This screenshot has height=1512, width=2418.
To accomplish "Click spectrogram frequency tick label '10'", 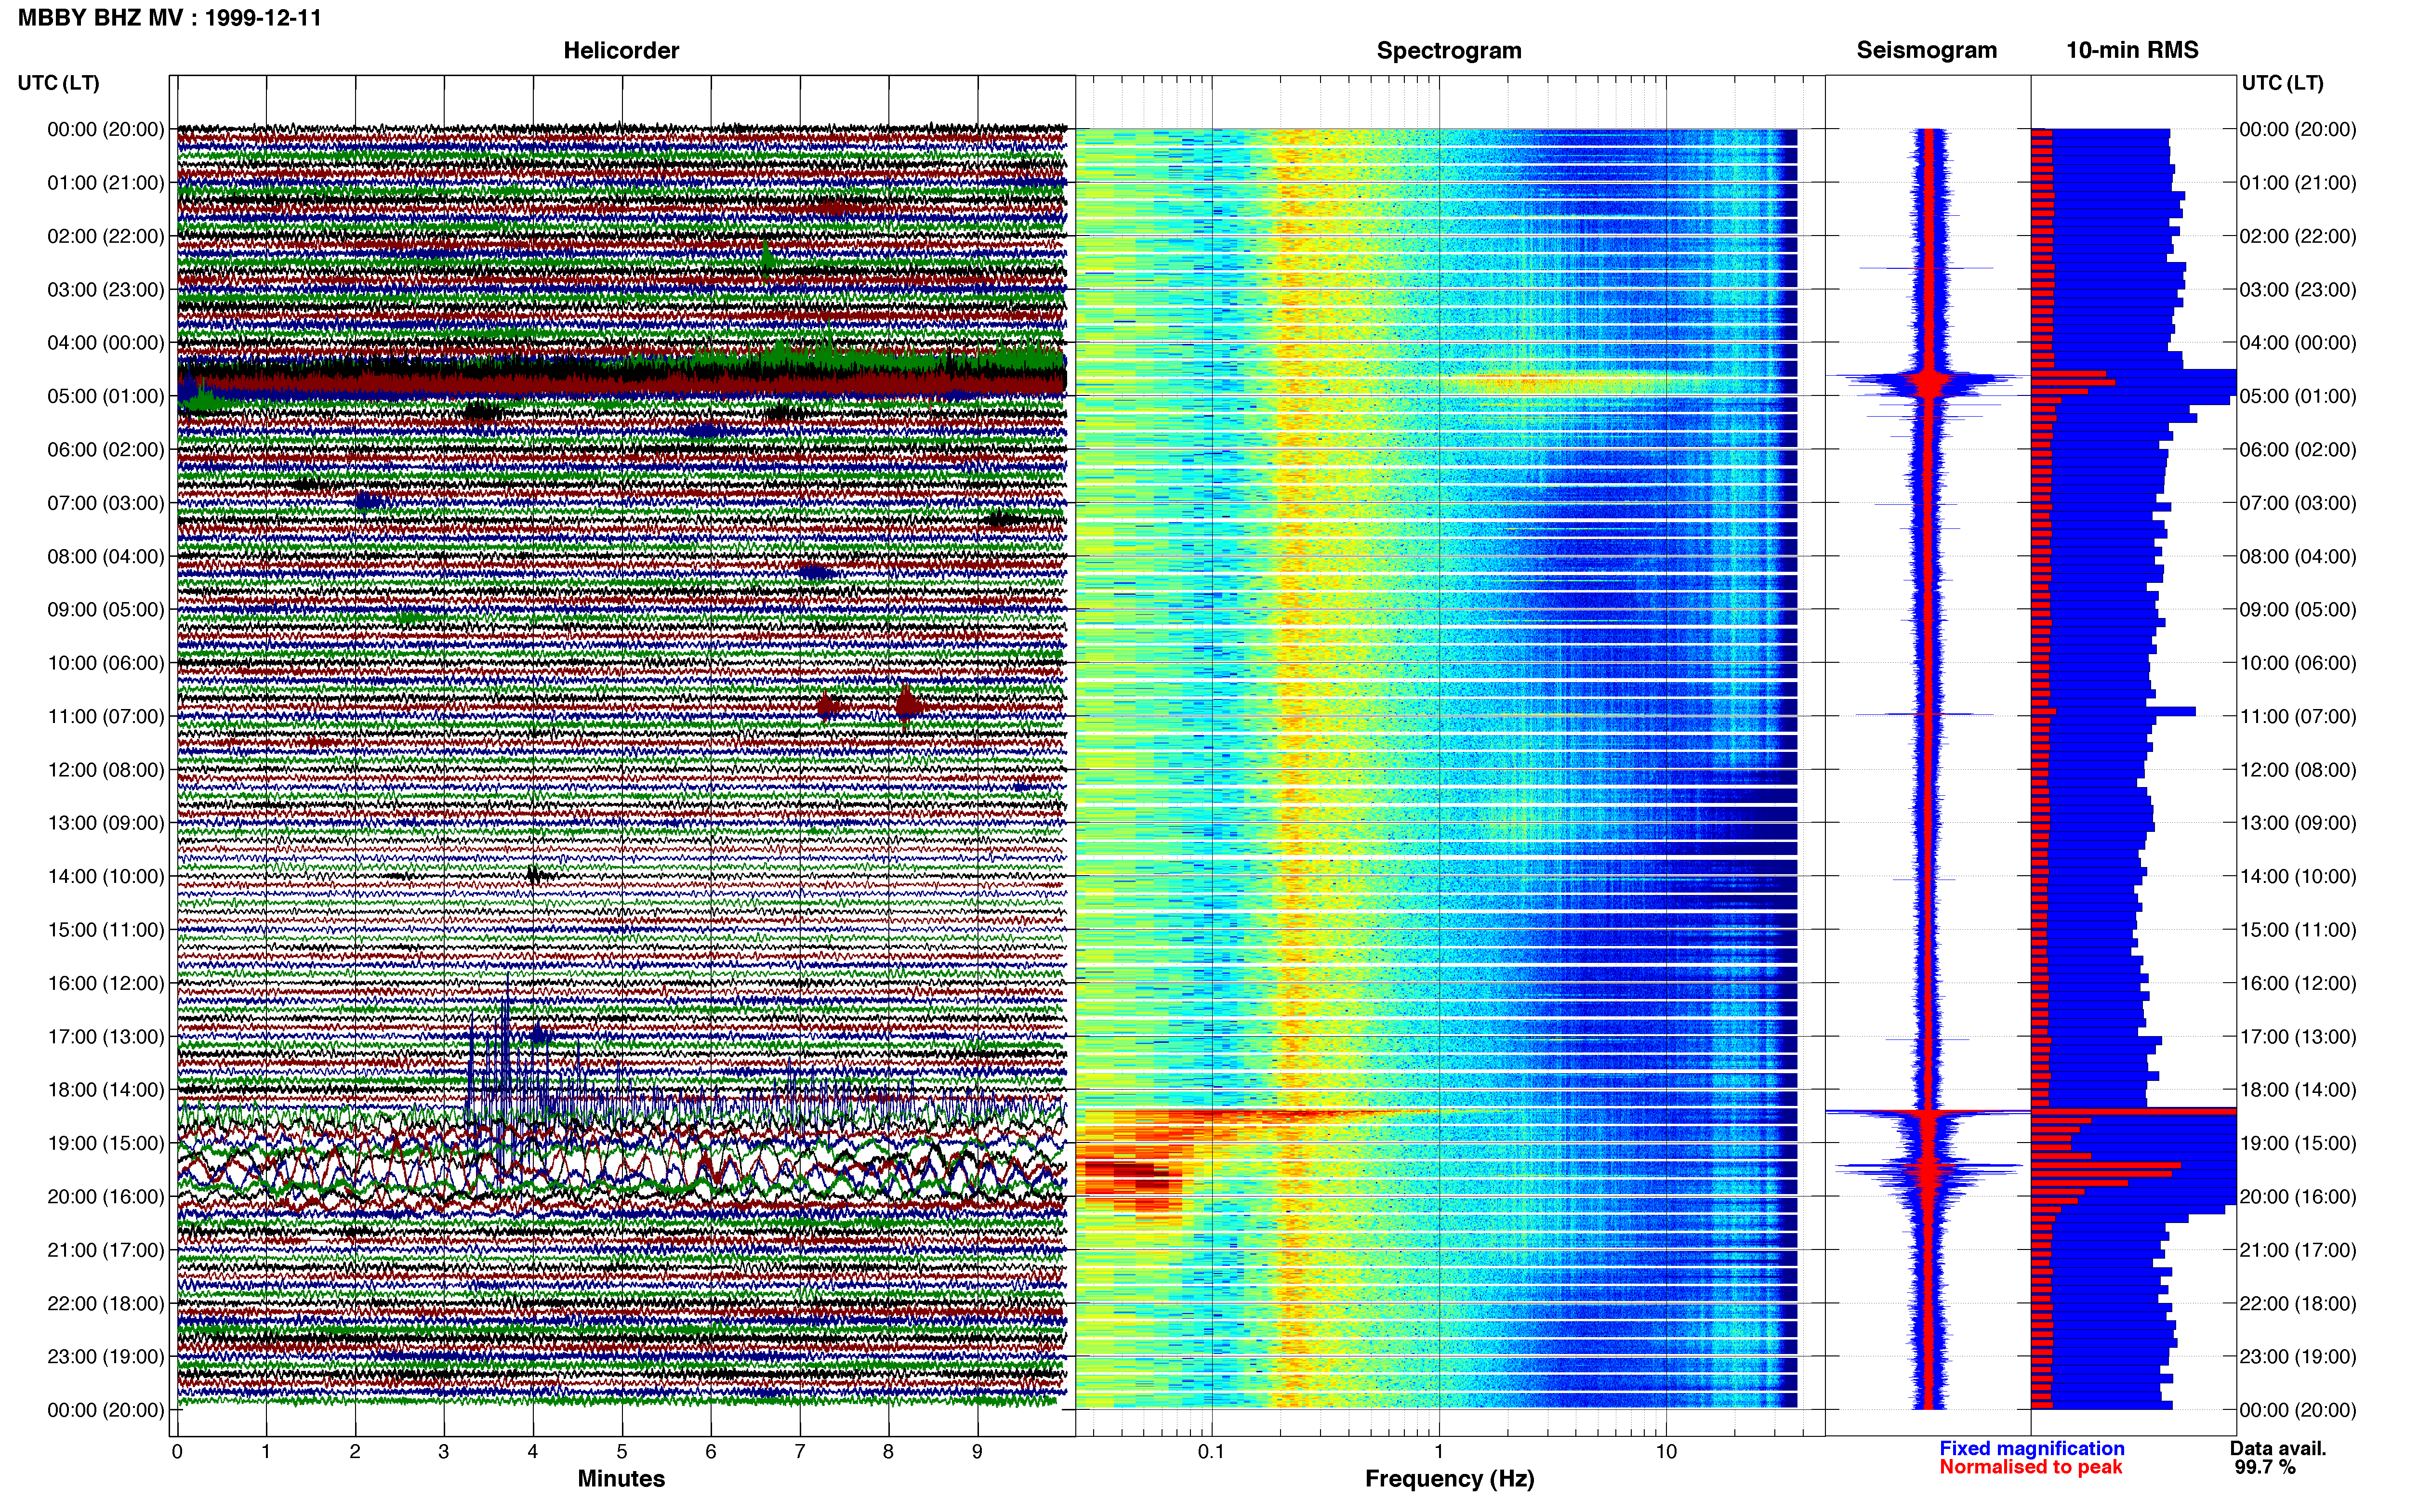I will point(1666,1451).
